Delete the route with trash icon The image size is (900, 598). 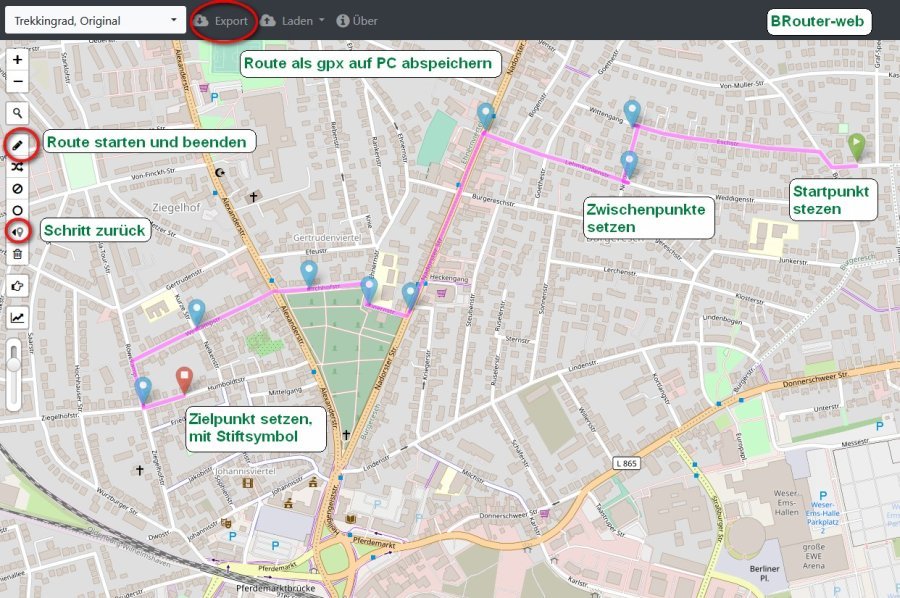[17, 254]
